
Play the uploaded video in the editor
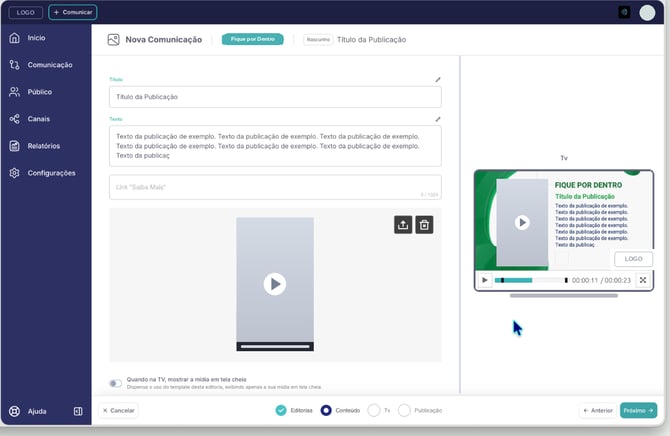(275, 284)
